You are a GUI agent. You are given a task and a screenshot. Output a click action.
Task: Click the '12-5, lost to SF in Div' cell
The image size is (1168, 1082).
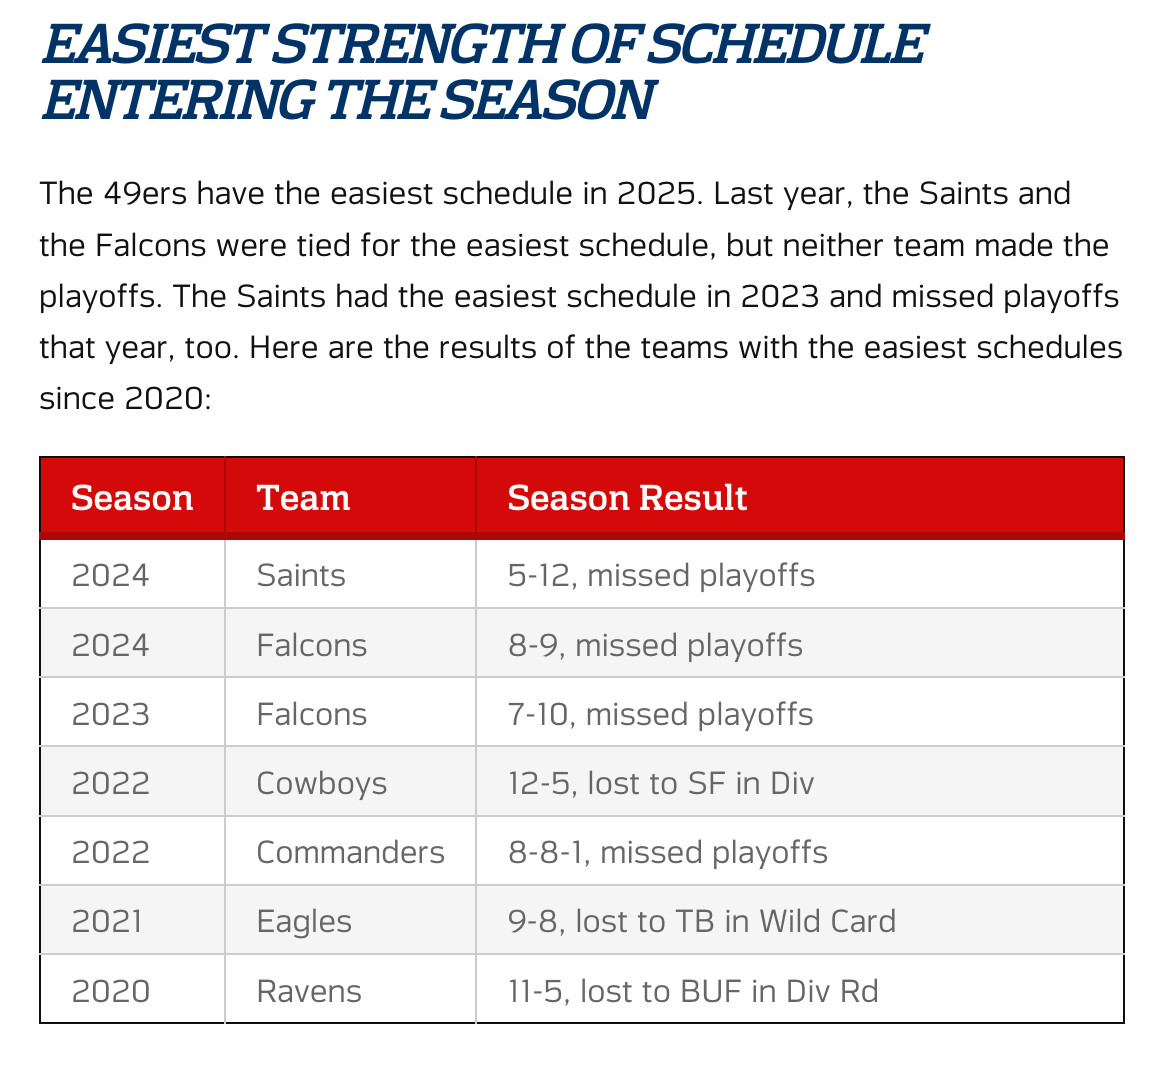[x=661, y=783]
